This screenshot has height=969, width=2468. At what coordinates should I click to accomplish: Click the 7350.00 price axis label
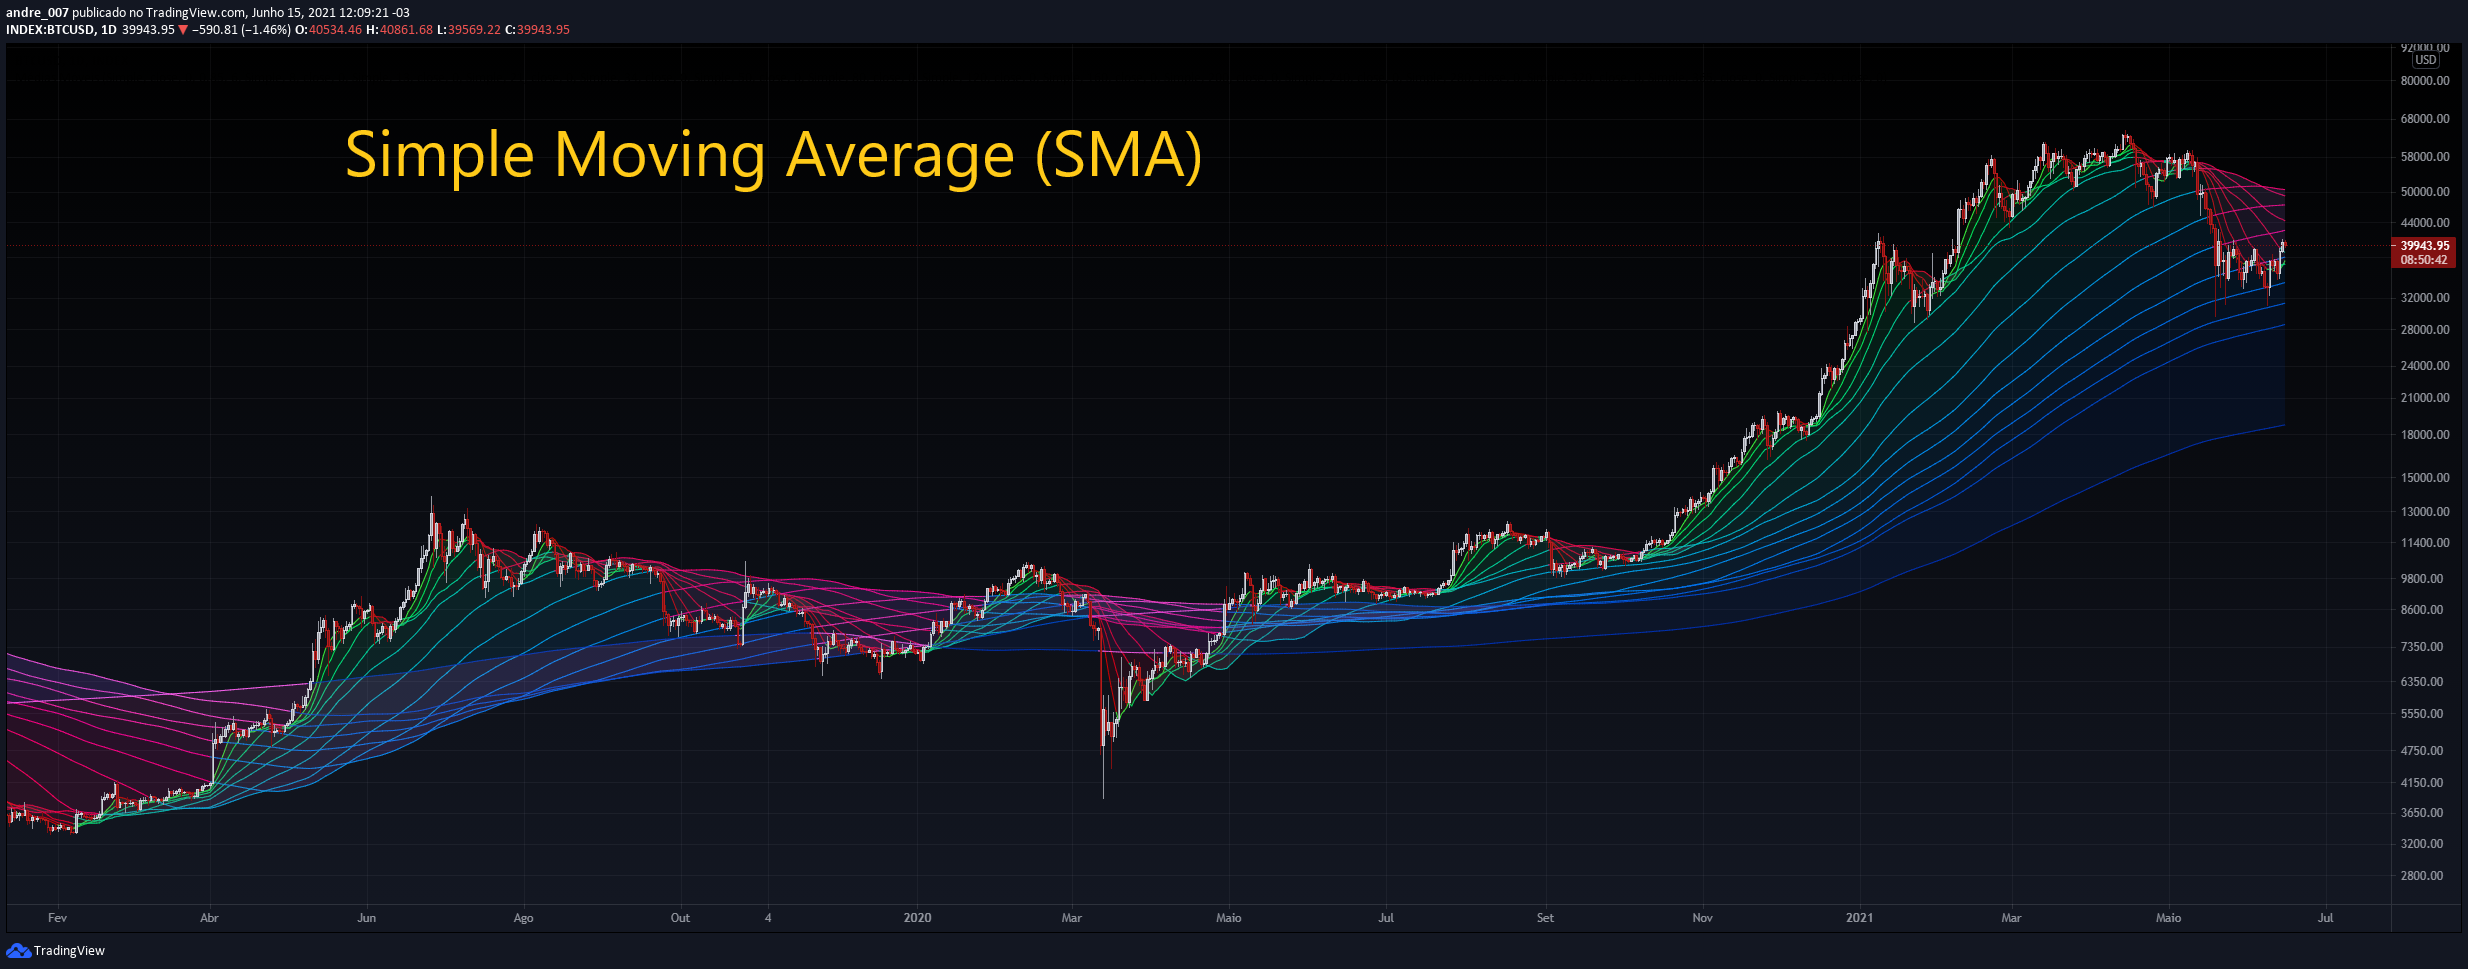pyautogui.click(x=2422, y=647)
